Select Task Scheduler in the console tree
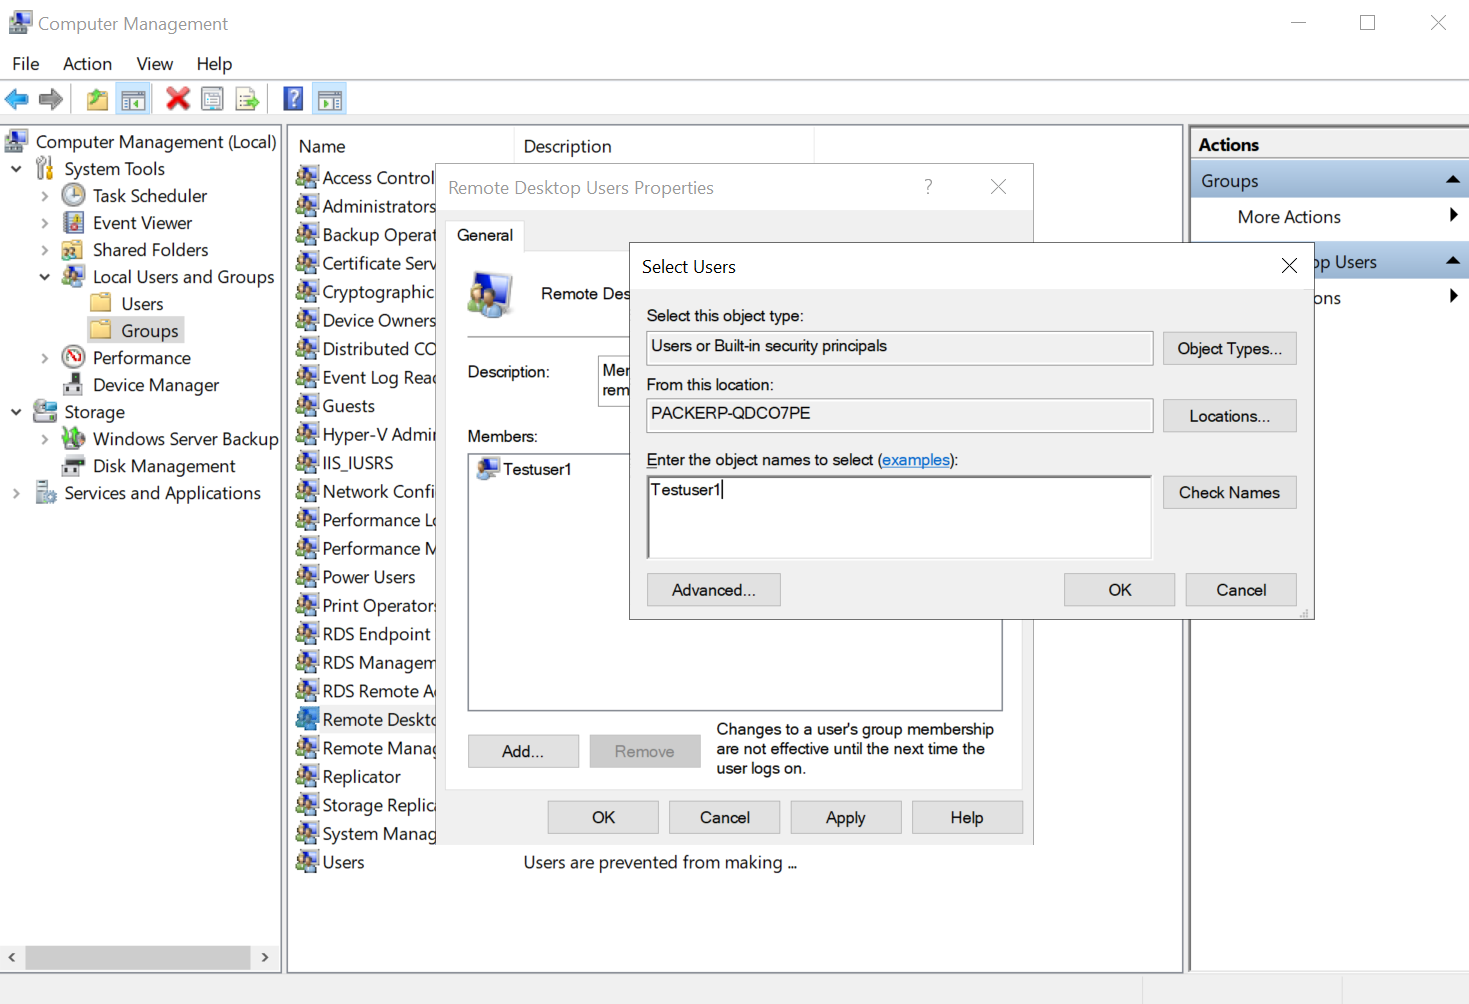Viewport: 1469px width, 1004px height. [x=150, y=196]
